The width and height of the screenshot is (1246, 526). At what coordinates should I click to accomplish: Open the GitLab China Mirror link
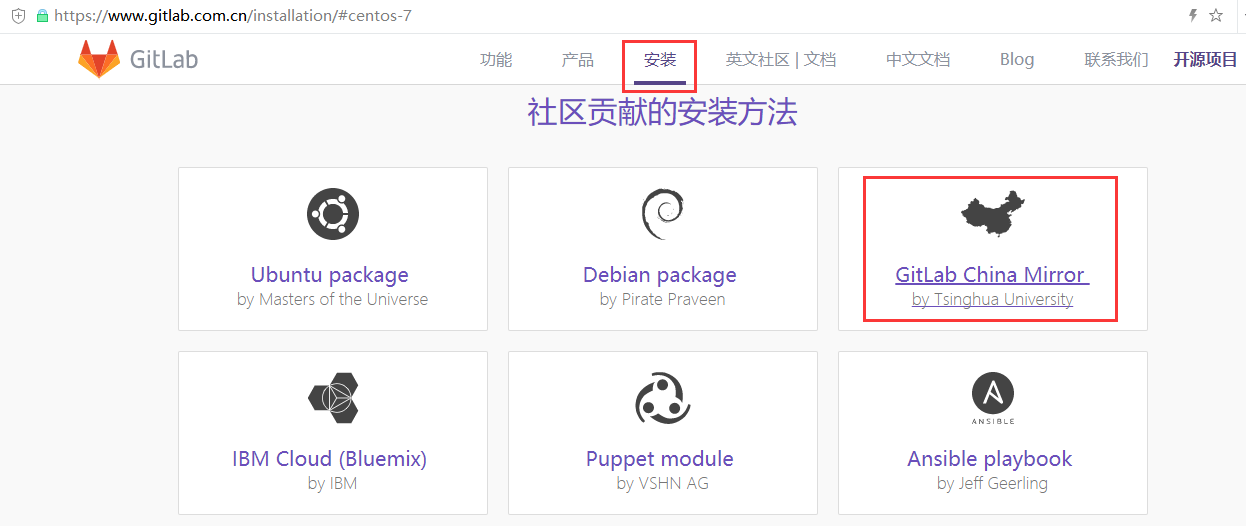[x=990, y=274]
